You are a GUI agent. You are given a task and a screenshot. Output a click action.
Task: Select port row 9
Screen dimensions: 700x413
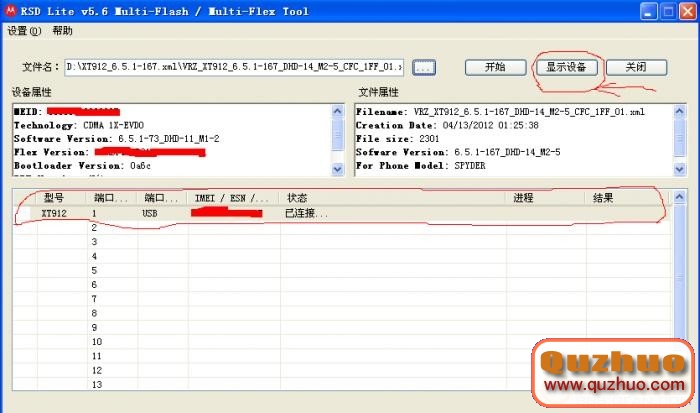[x=342, y=328]
